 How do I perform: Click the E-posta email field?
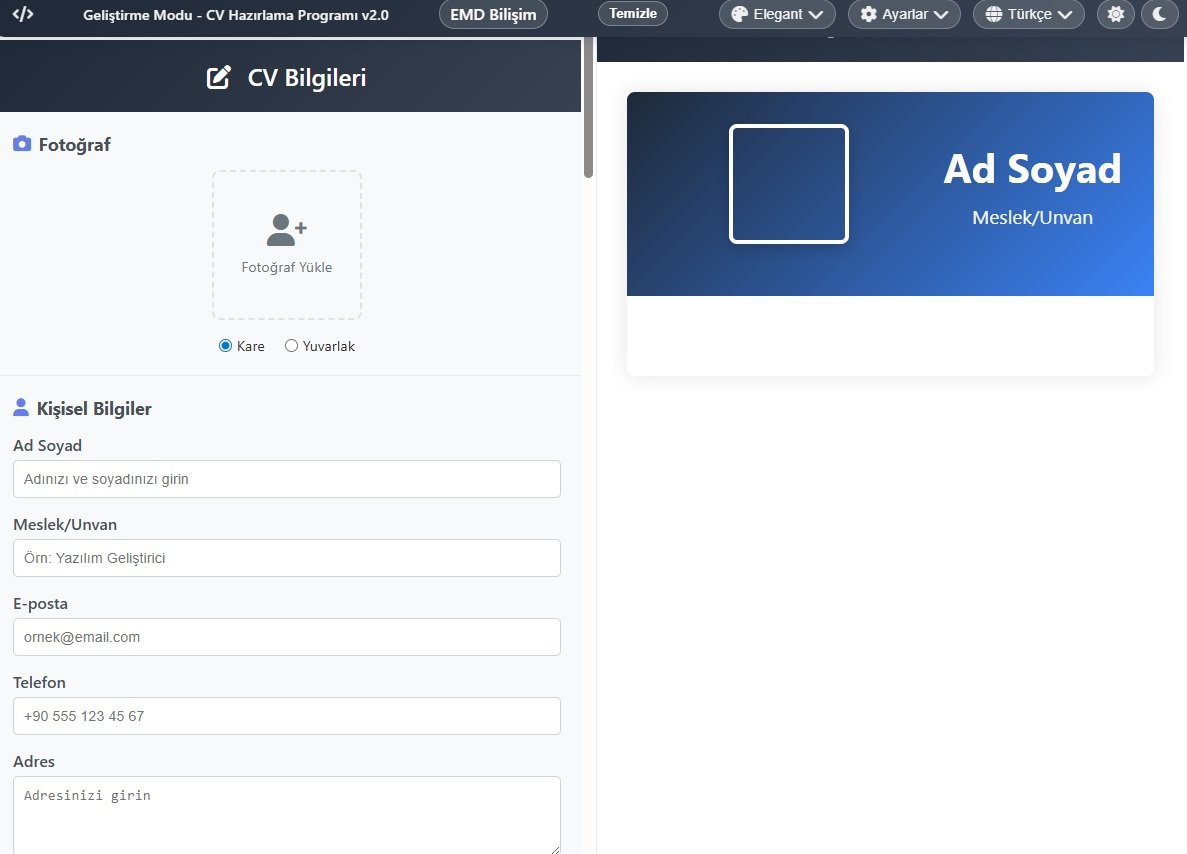pyautogui.click(x=286, y=637)
